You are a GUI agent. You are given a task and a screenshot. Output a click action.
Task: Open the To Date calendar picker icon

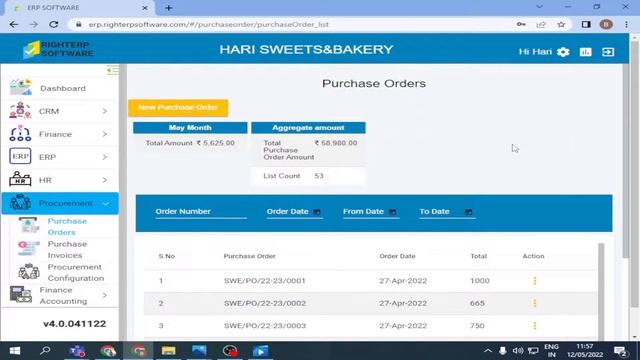469,212
